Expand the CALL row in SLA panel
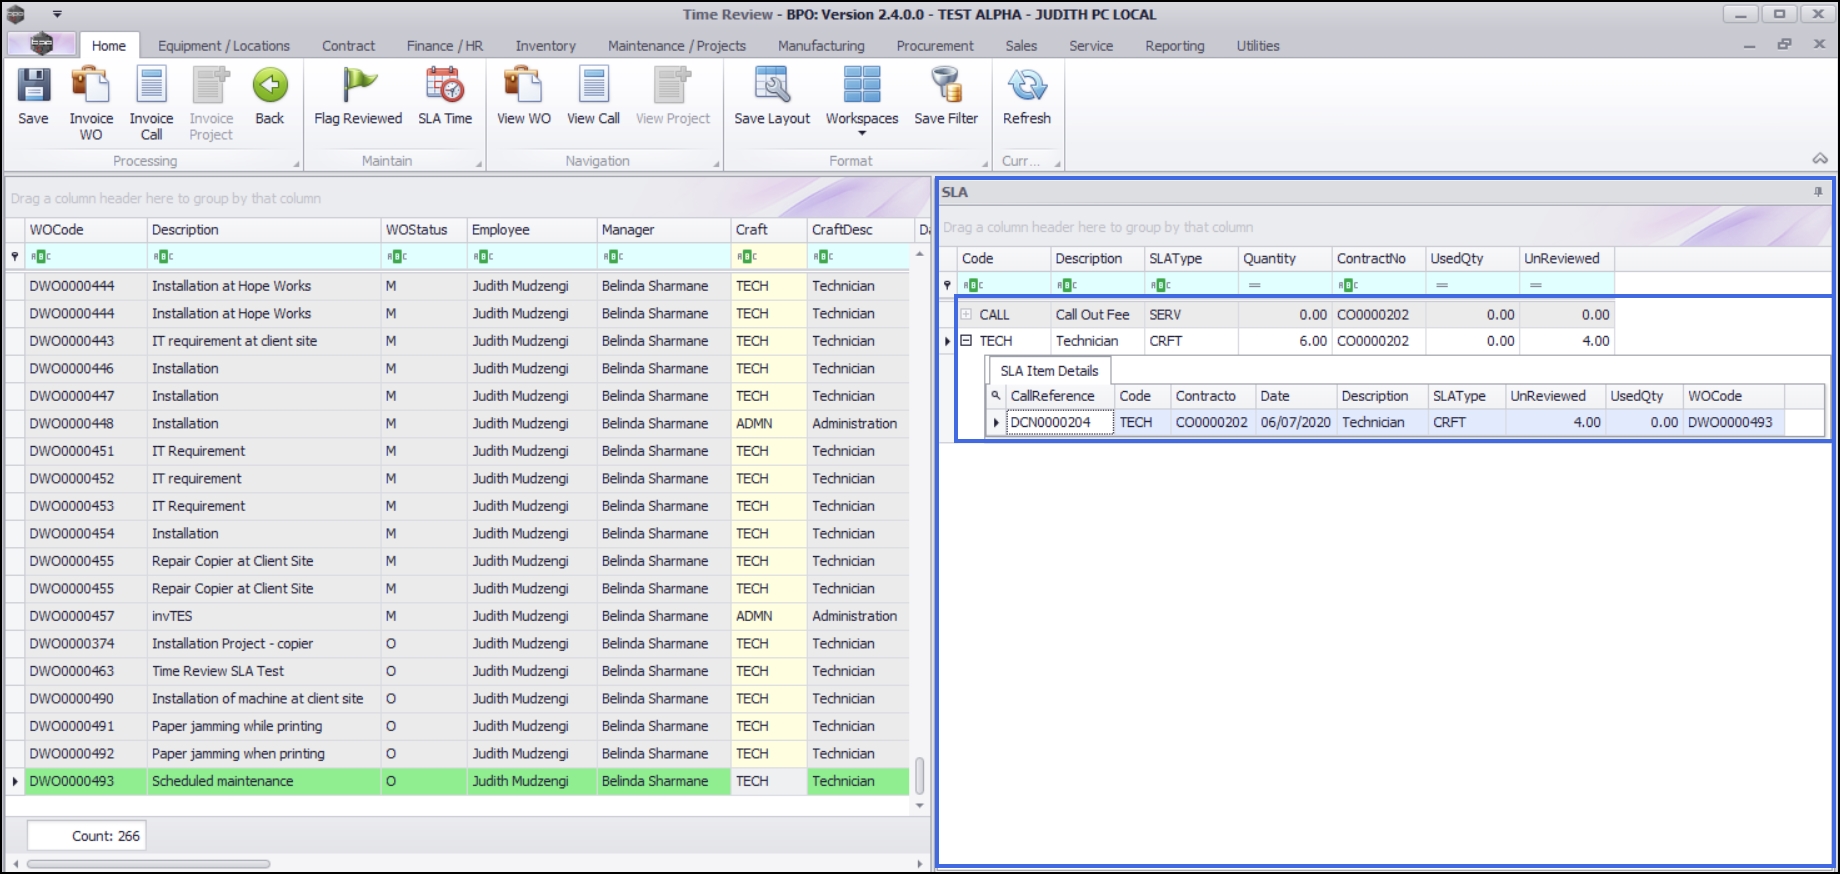Image resolution: width=1840 pixels, height=874 pixels. [966, 314]
